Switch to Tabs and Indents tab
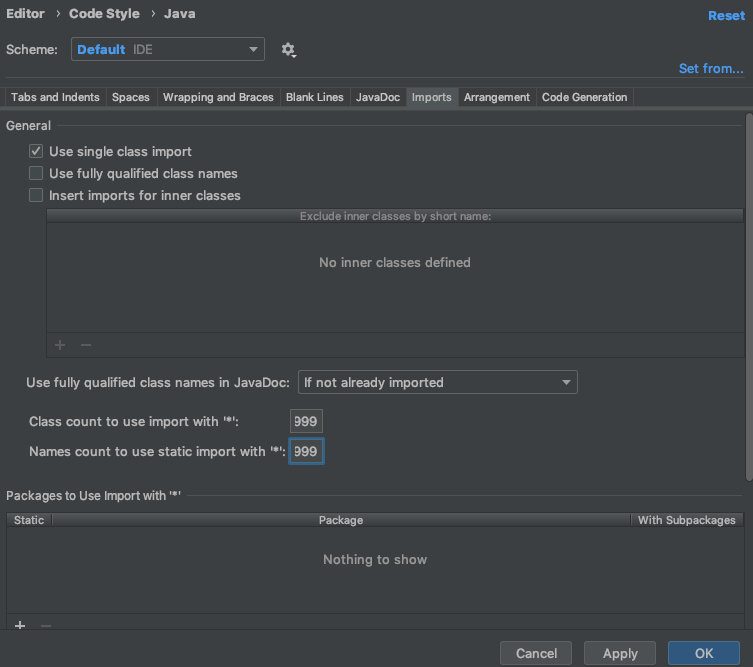 tap(55, 97)
